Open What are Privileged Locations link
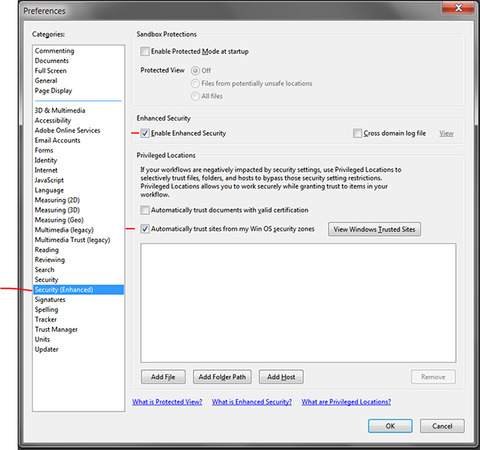This screenshot has height=450, width=480. (x=346, y=402)
